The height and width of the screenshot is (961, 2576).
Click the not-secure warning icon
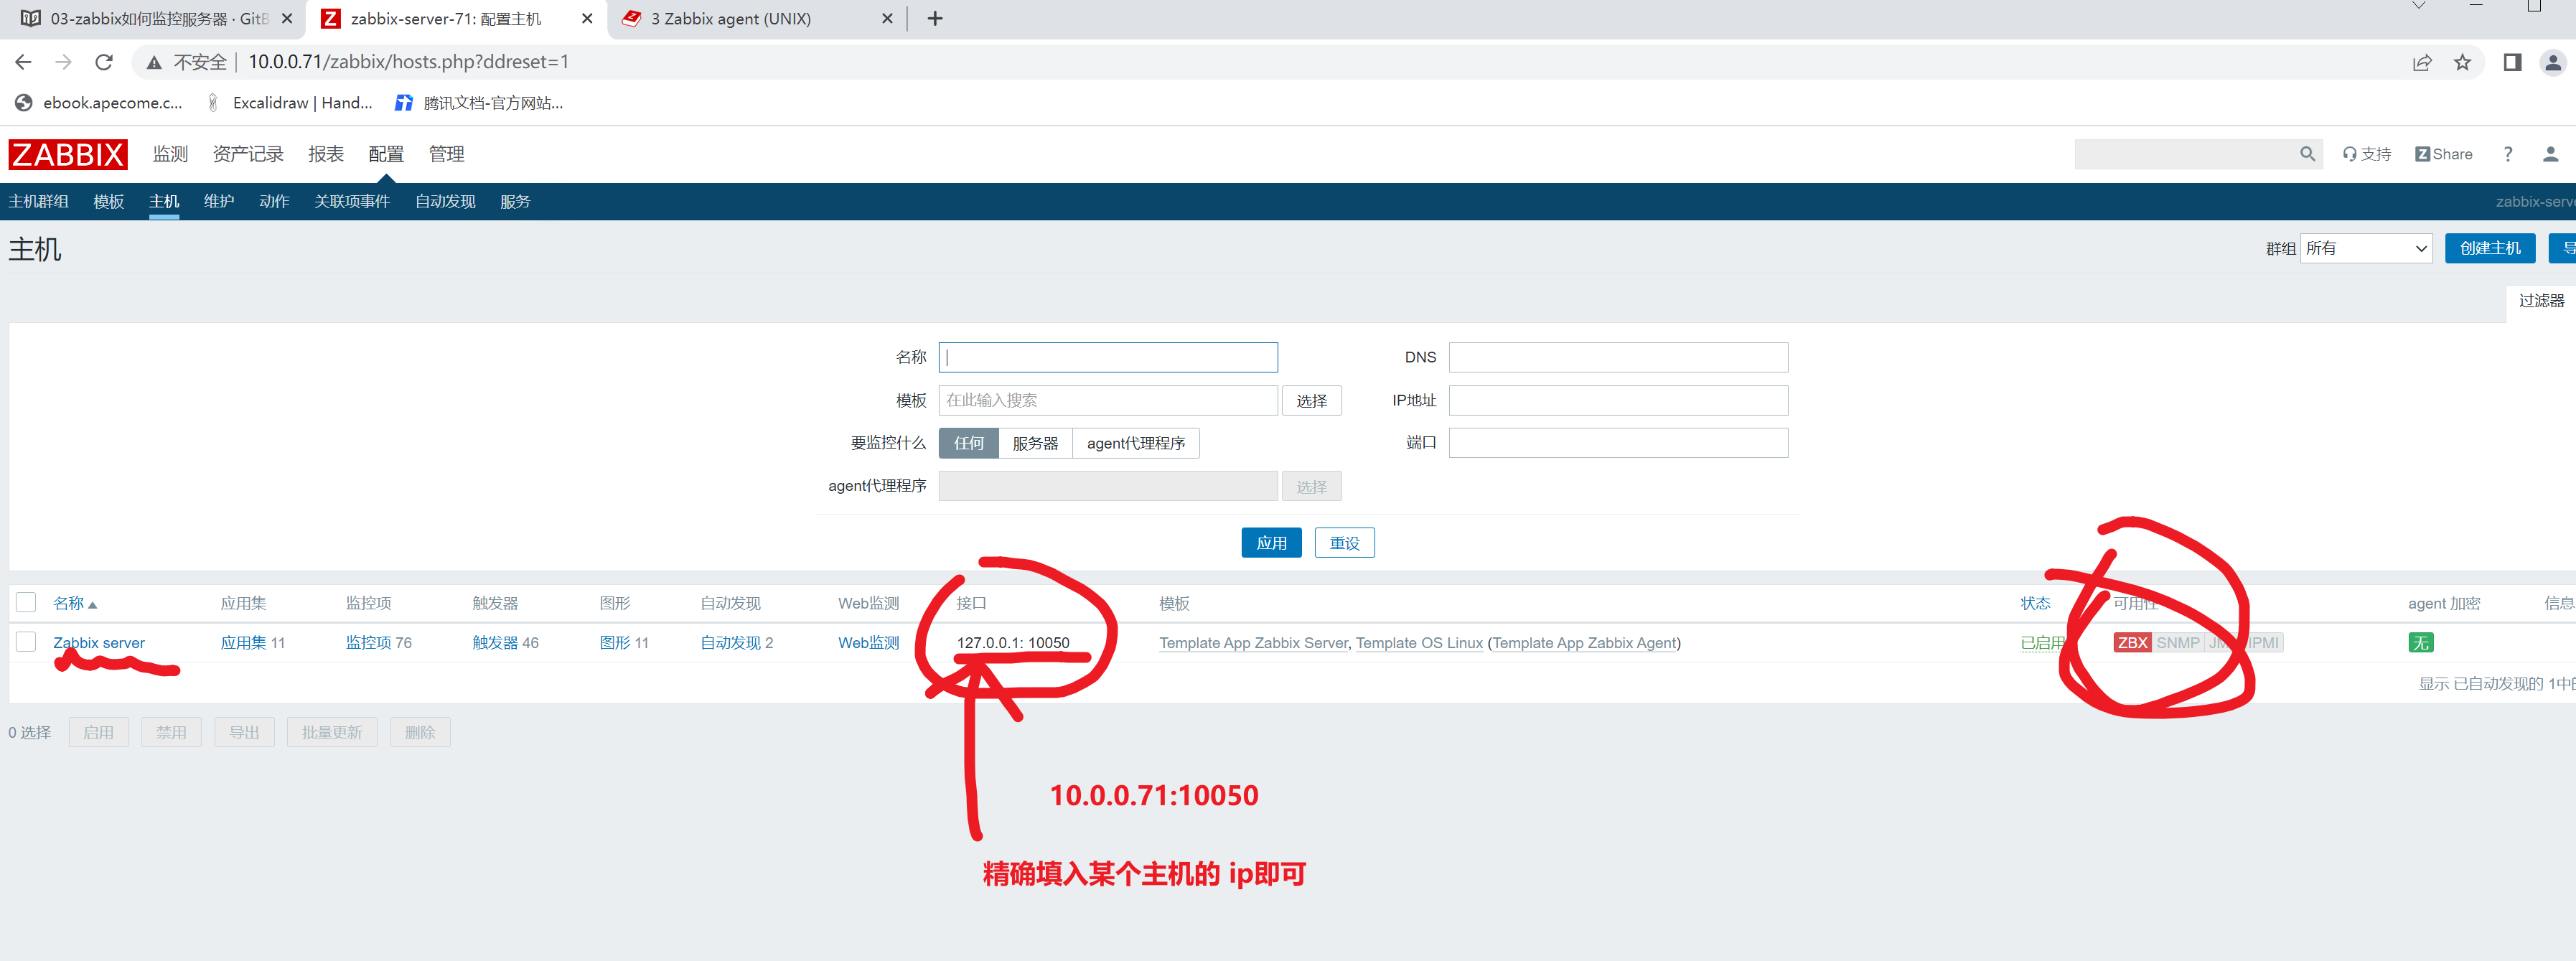pyautogui.click(x=154, y=63)
